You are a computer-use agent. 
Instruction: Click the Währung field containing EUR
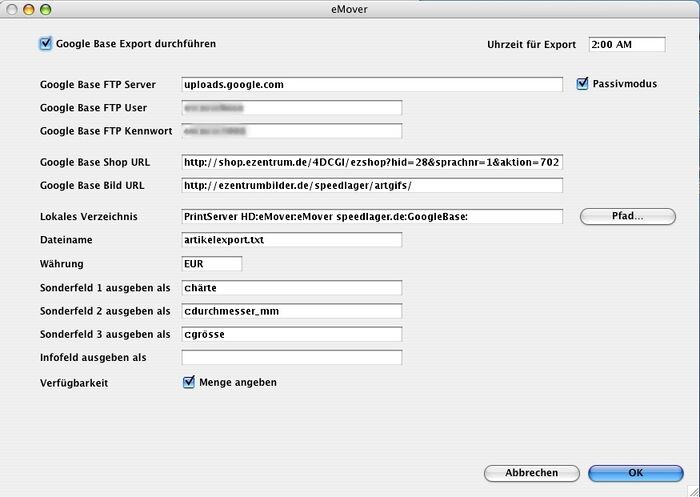pos(212,264)
